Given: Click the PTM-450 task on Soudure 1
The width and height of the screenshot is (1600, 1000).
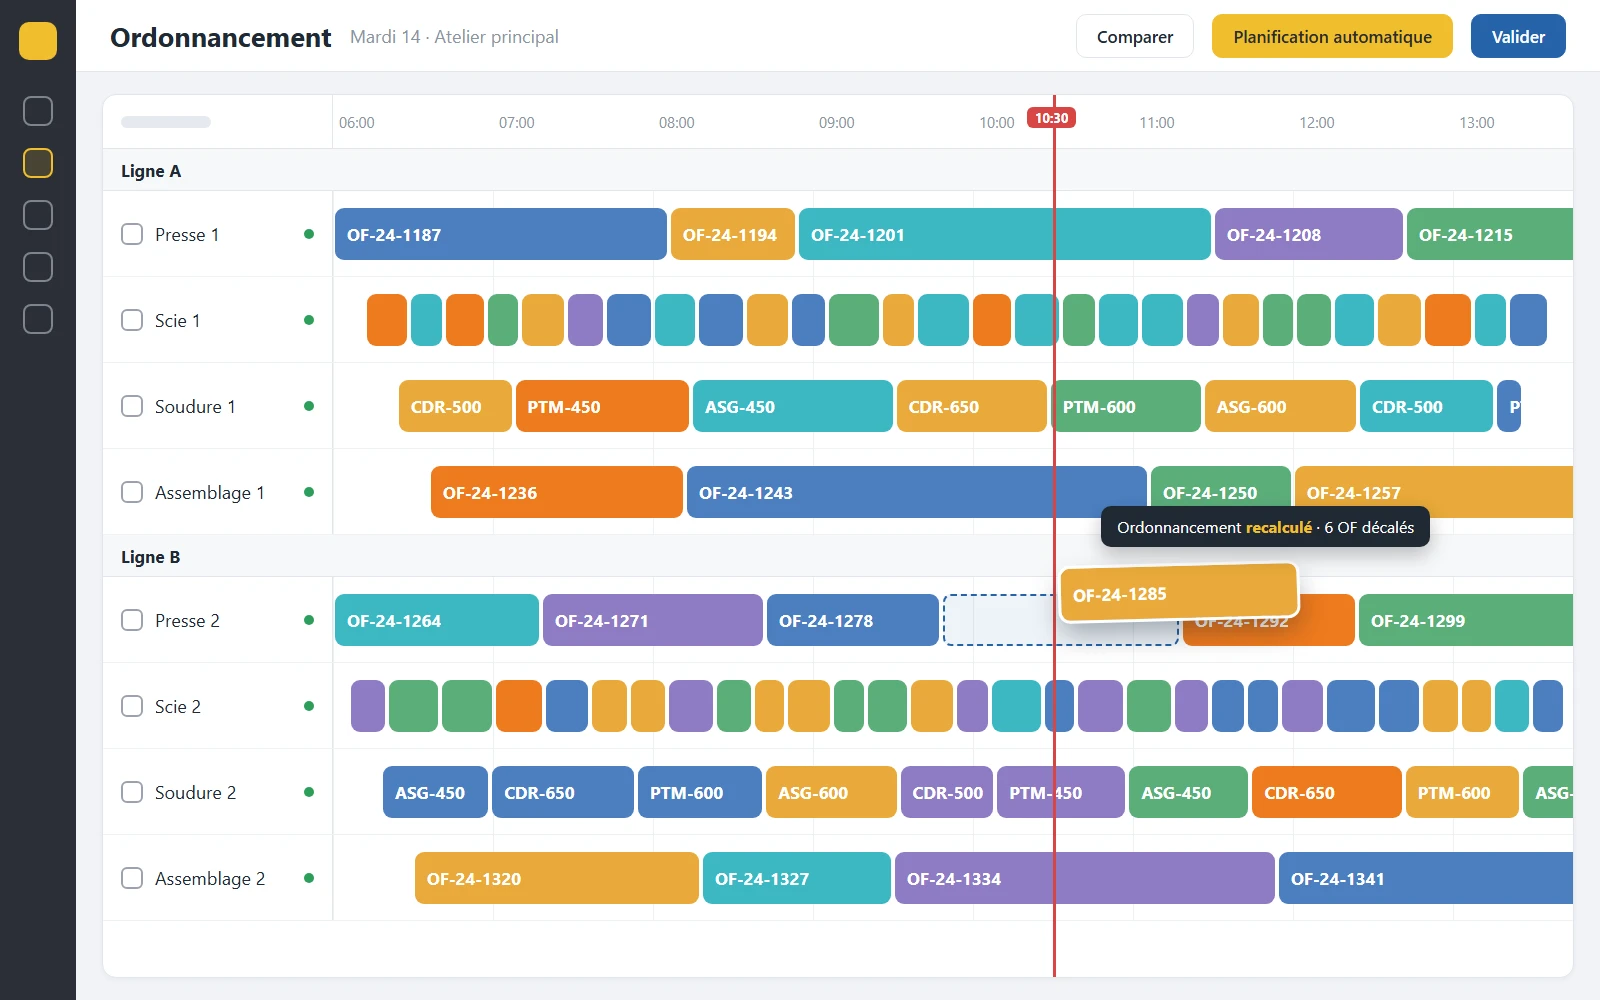Looking at the screenshot, I should point(602,406).
